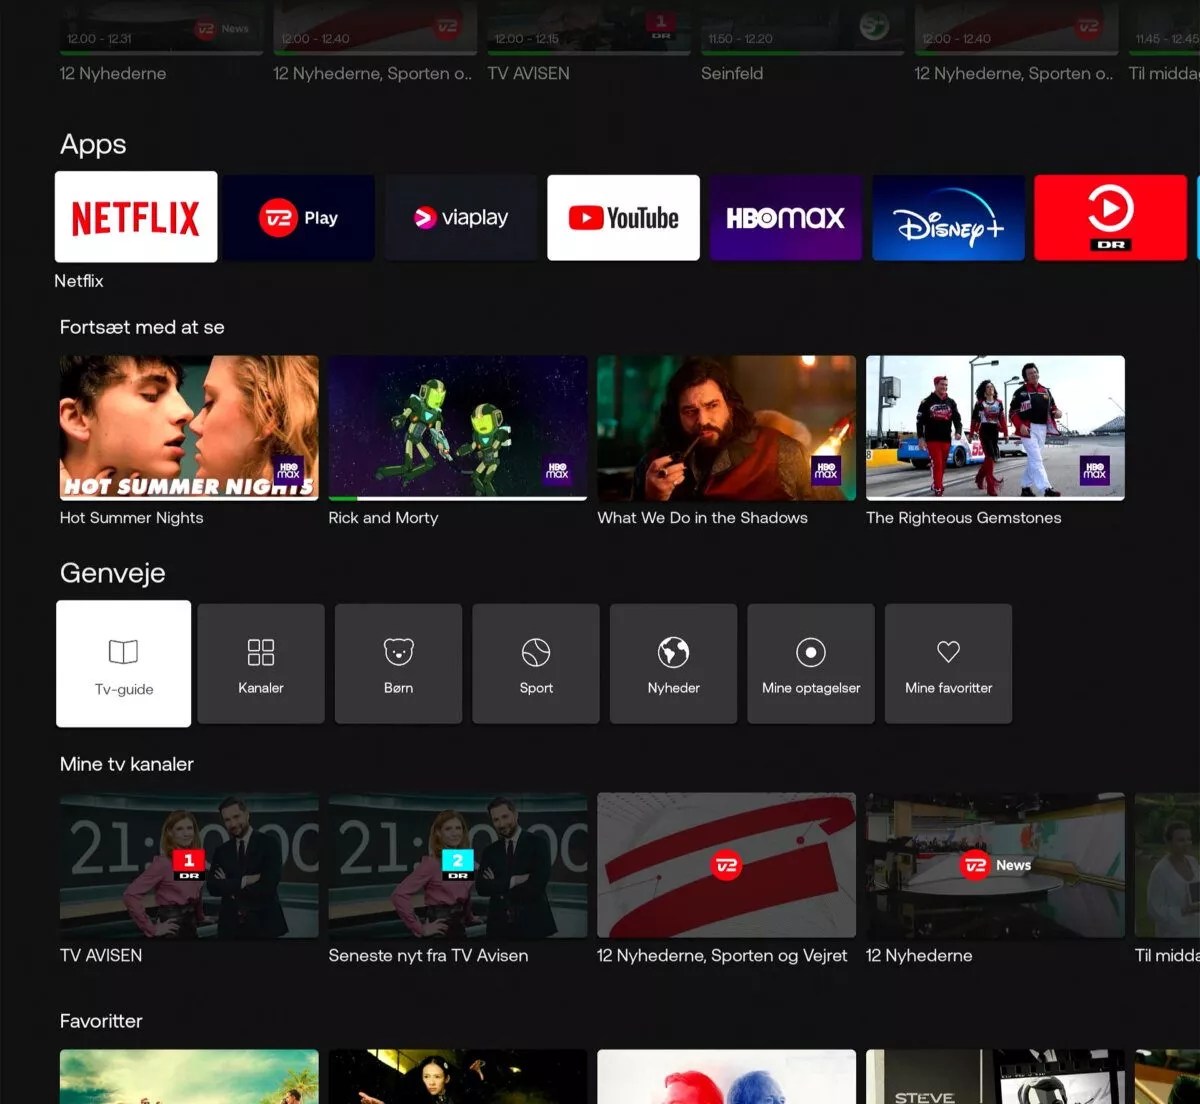The image size is (1200, 1104).
Task: Open Mine optagelser recordings
Action: click(810, 663)
